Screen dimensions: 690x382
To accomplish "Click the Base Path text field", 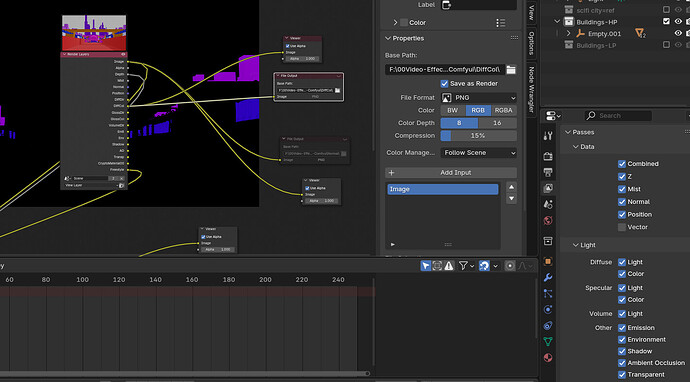I will pos(444,70).
